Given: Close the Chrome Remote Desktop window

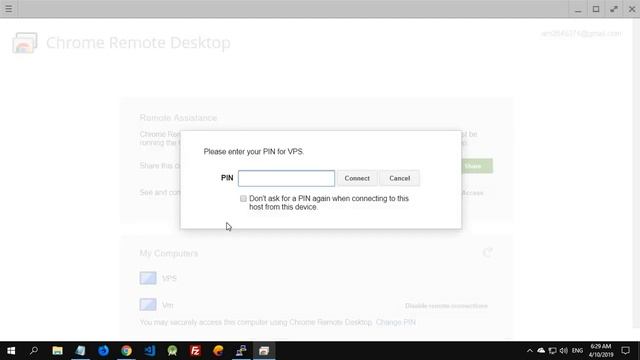Looking at the screenshot, I should (x=631, y=9).
